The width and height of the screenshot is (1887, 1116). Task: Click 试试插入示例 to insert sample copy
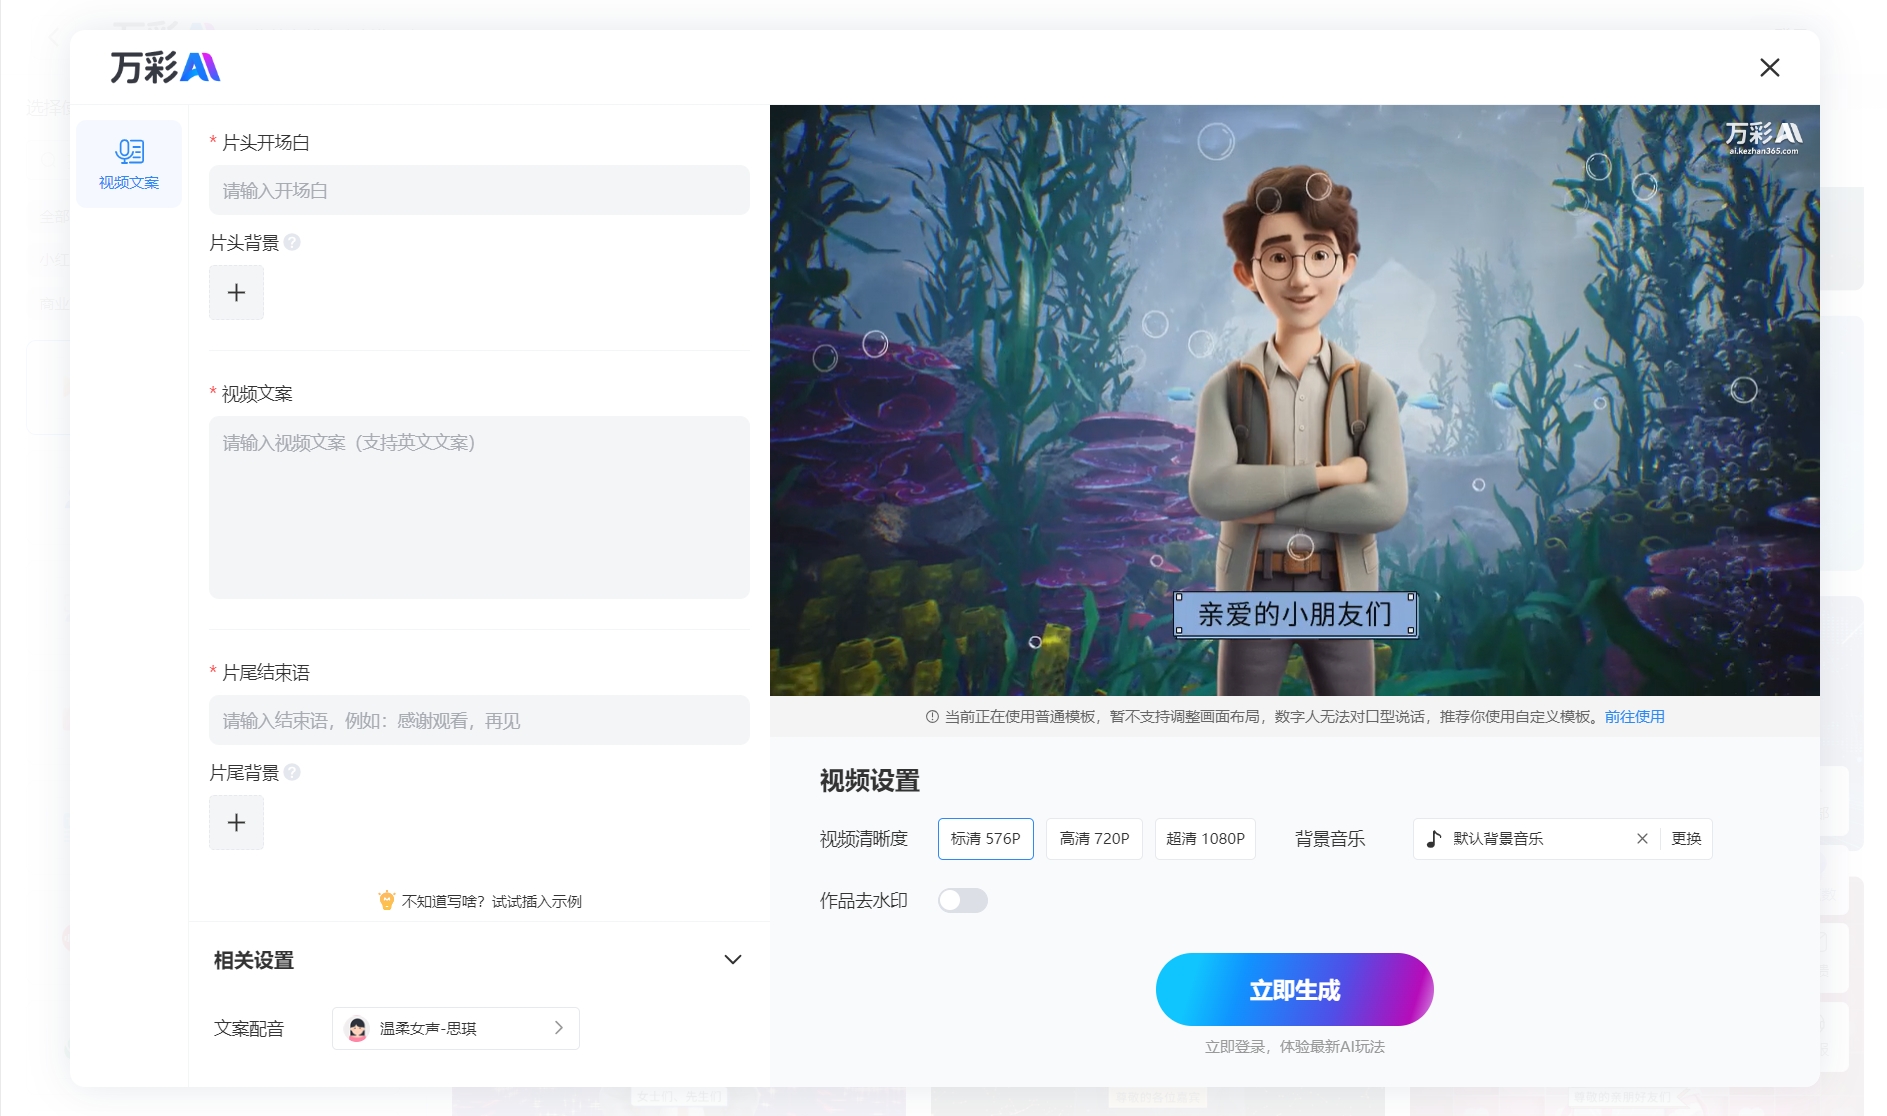pos(536,901)
